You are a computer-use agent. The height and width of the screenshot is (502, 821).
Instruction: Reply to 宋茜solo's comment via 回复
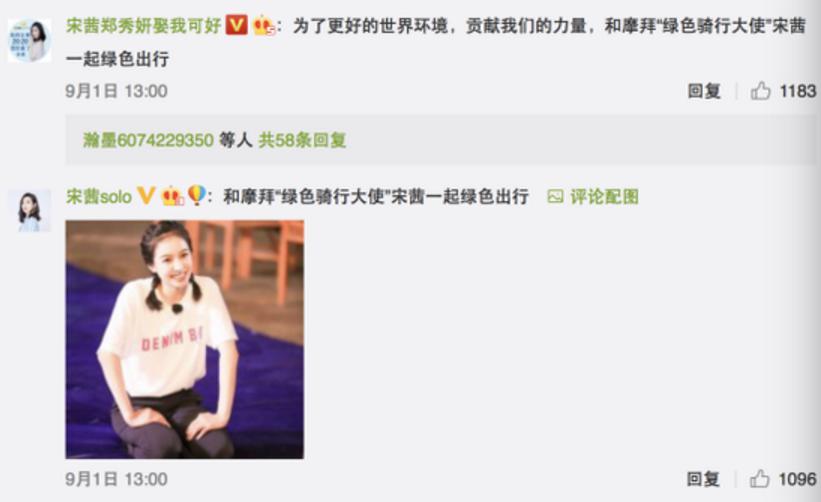[x=703, y=478]
